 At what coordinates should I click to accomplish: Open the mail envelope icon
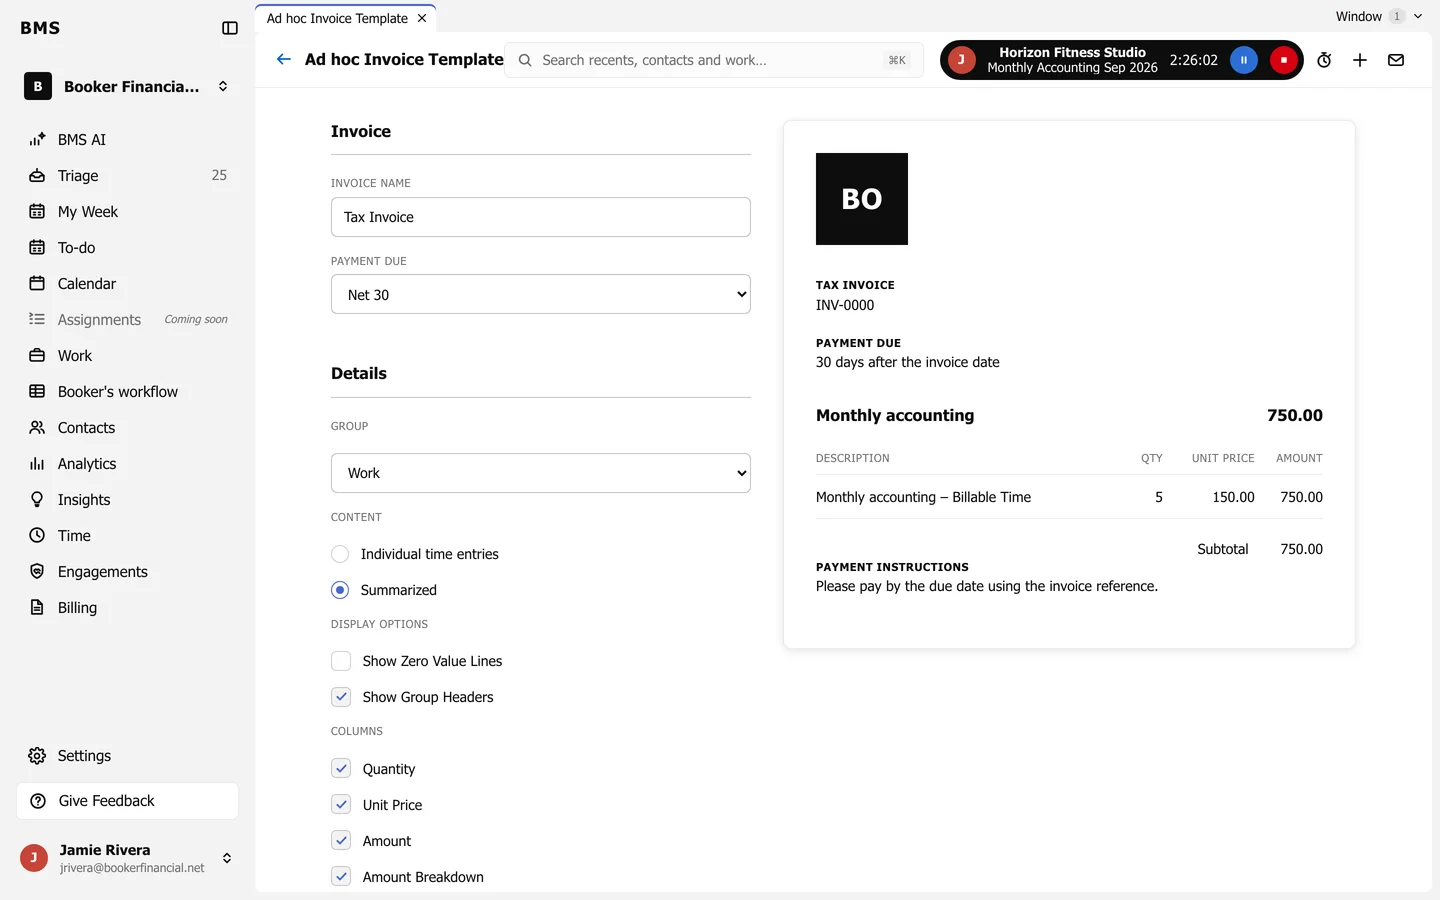tap(1396, 60)
